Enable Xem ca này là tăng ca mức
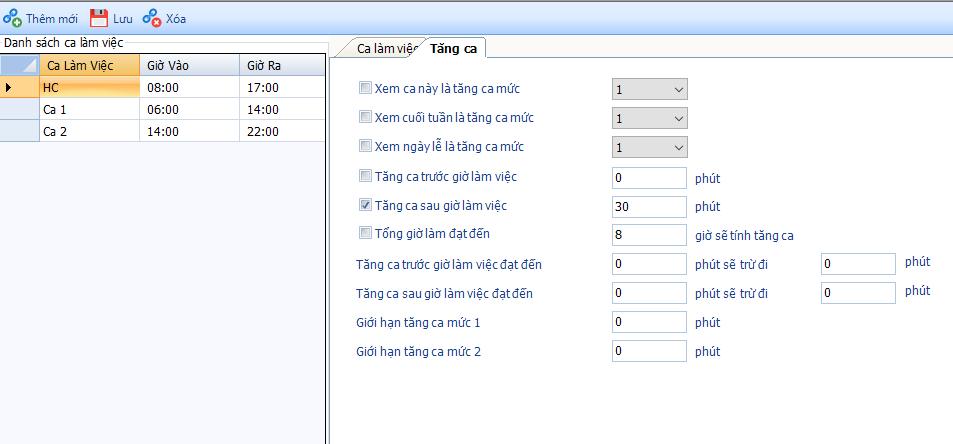953x444 pixels. tap(365, 89)
